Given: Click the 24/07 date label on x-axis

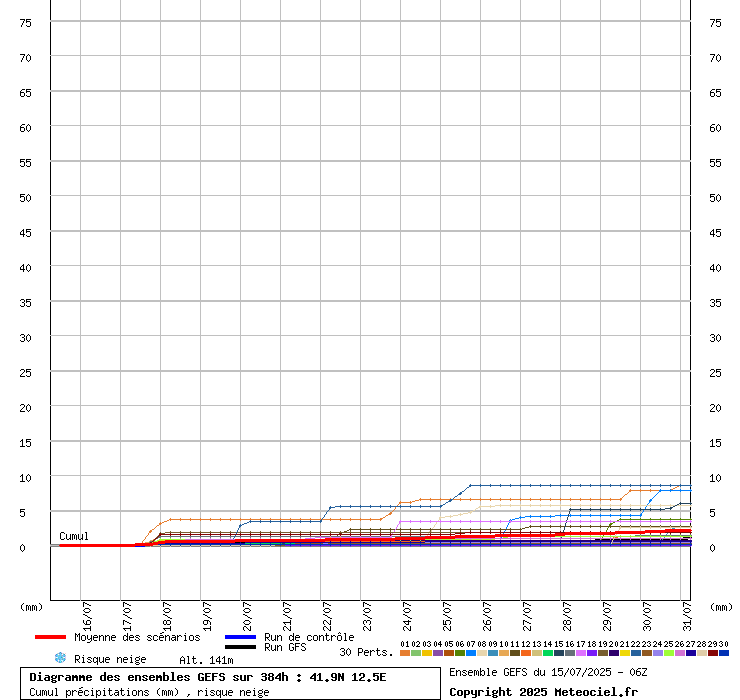Looking at the screenshot, I should [407, 616].
